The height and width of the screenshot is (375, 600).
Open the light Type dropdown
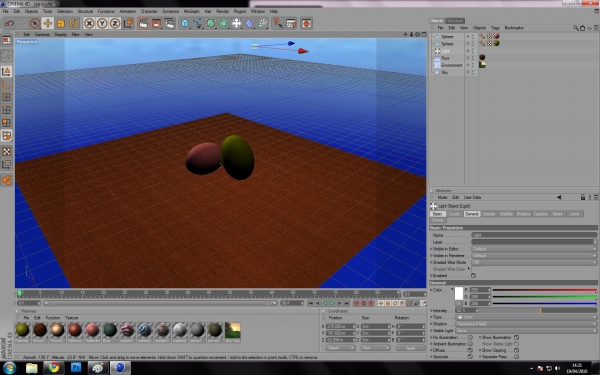[x=526, y=317]
